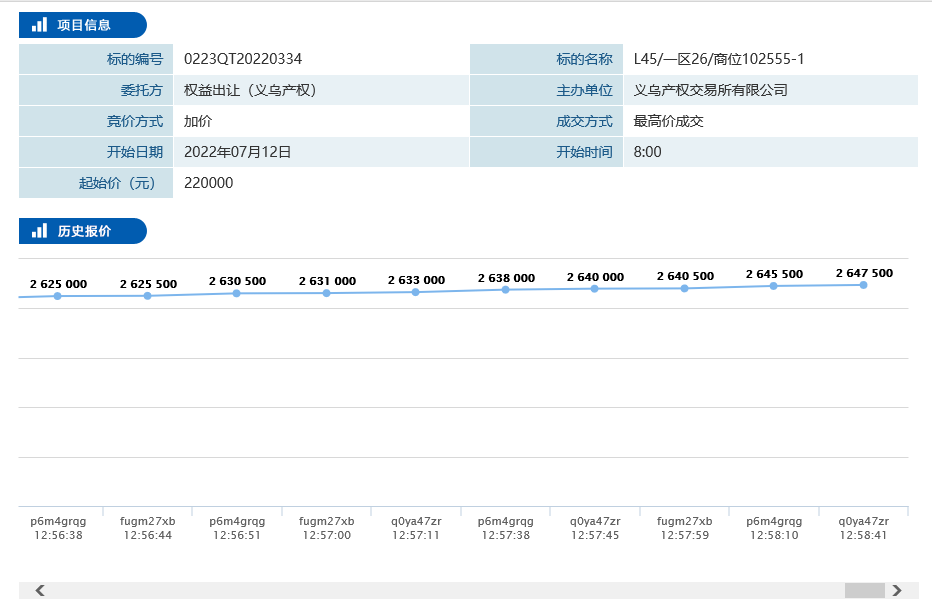Select the chart point for 2 630 500
932x616 pixels.
(237, 293)
